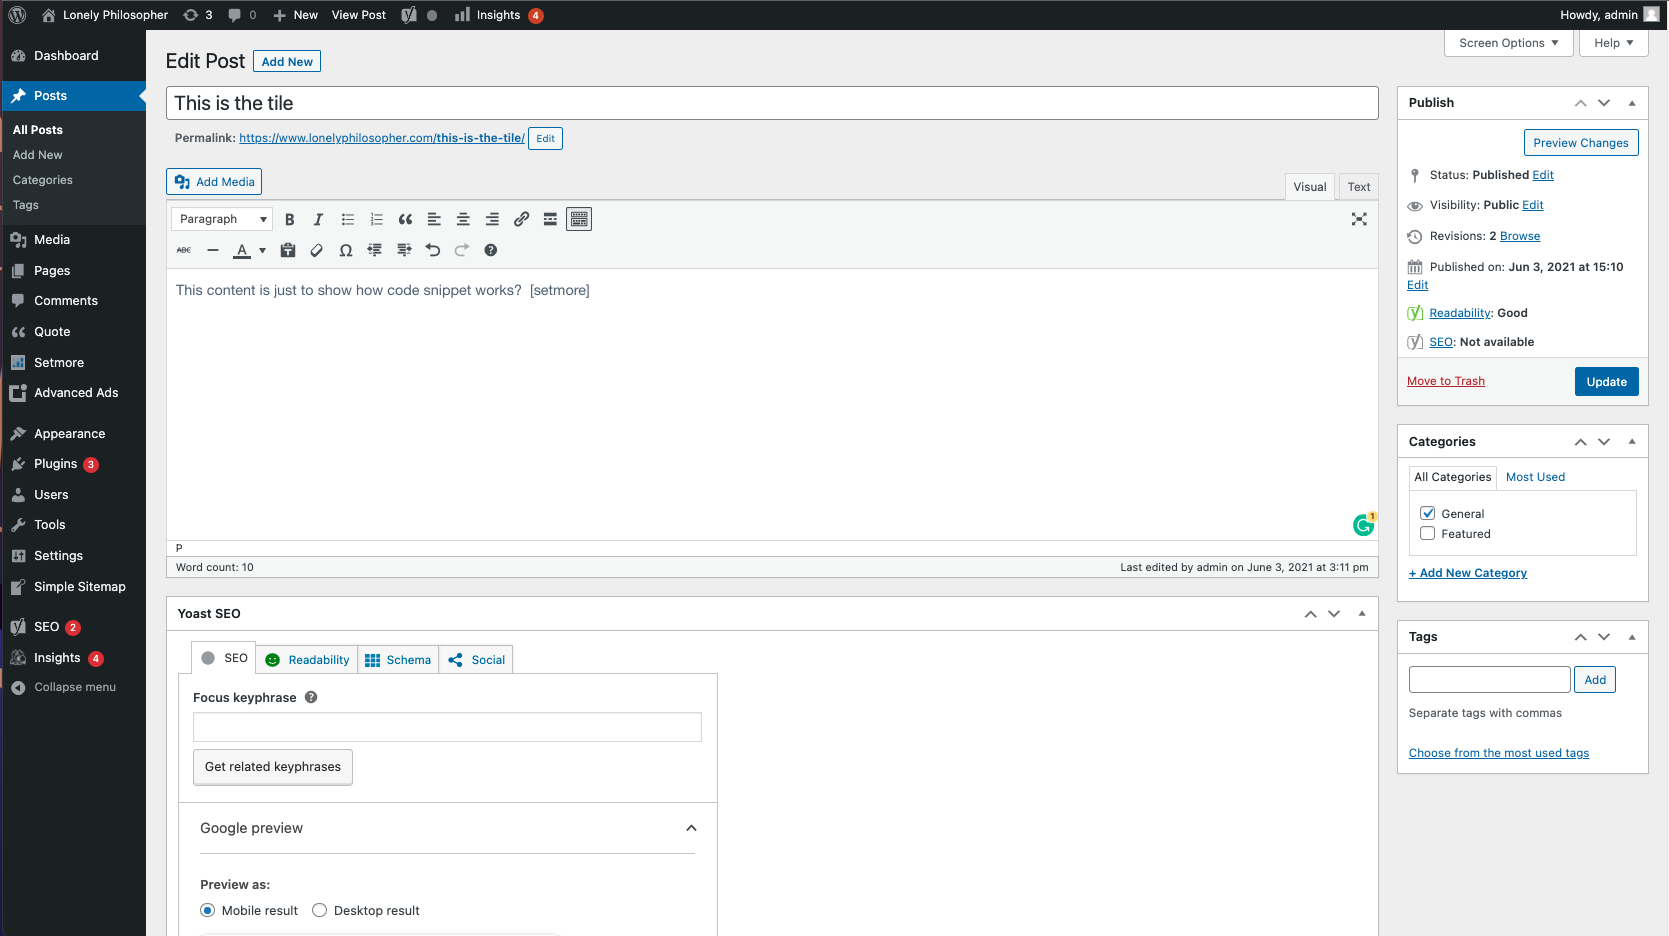1669x936 pixels.
Task: Align text center
Action: coord(463,220)
